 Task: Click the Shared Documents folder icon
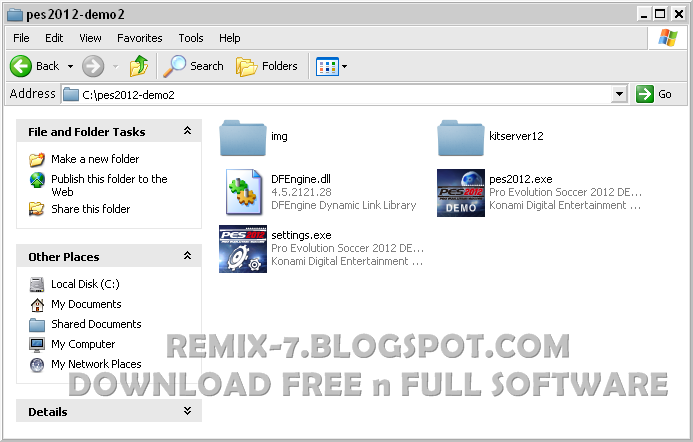pos(37,325)
